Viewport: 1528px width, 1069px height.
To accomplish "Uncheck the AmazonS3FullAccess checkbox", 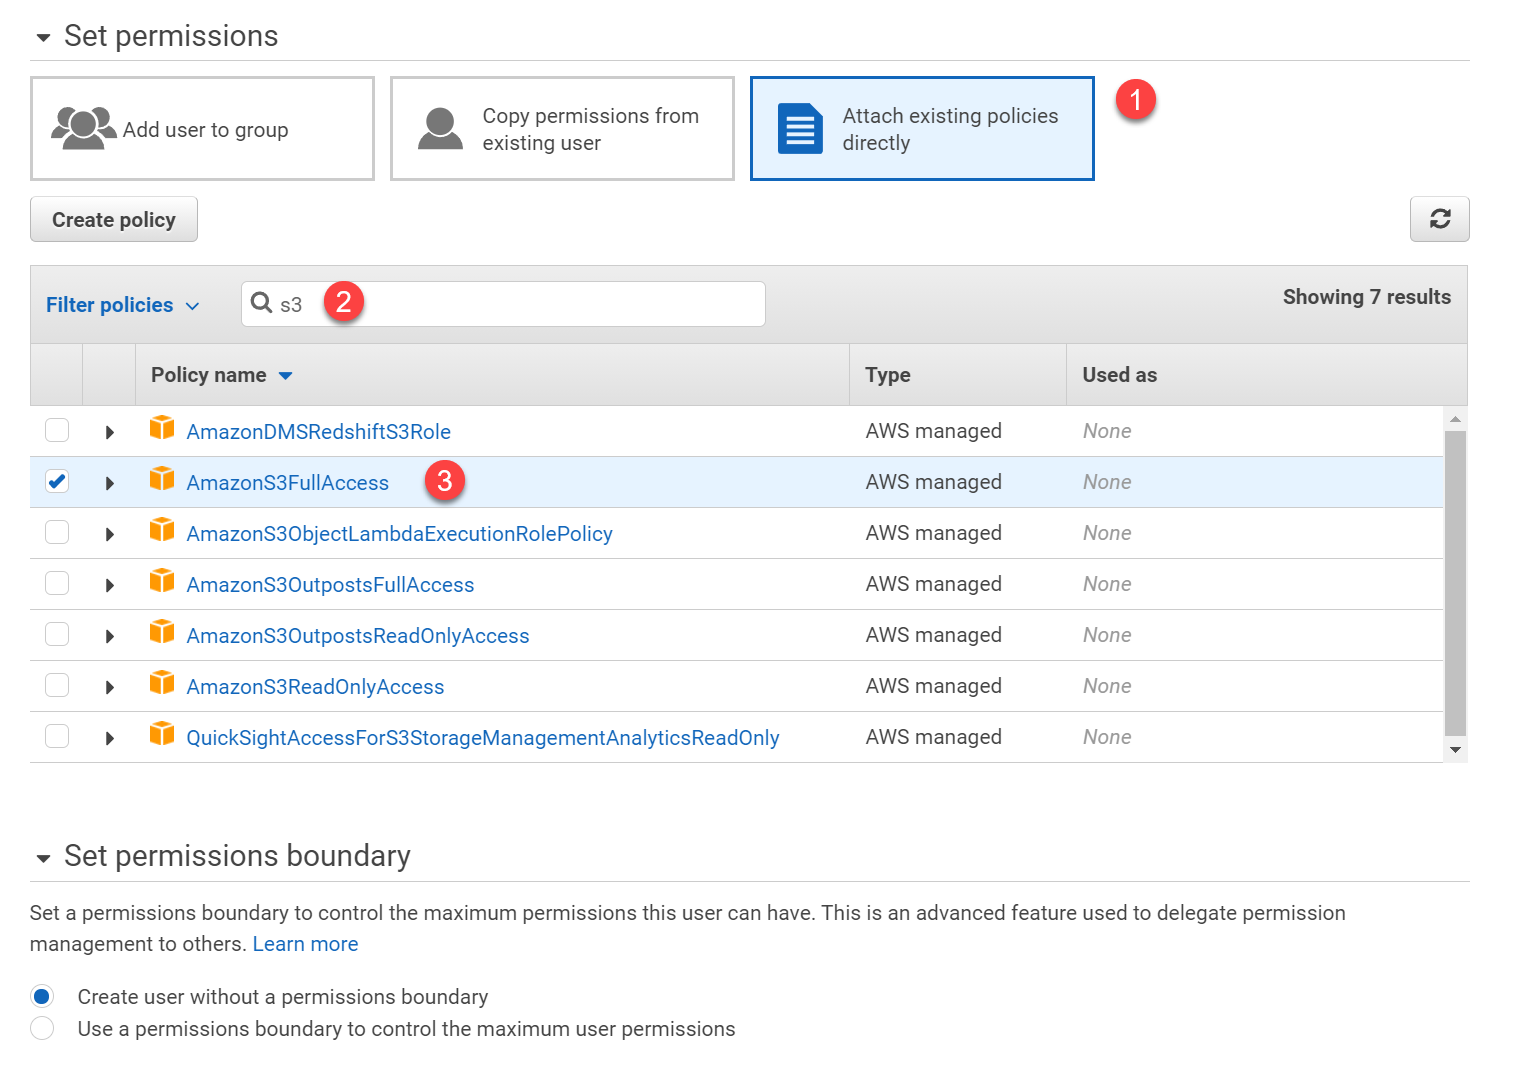I will click(x=57, y=481).
